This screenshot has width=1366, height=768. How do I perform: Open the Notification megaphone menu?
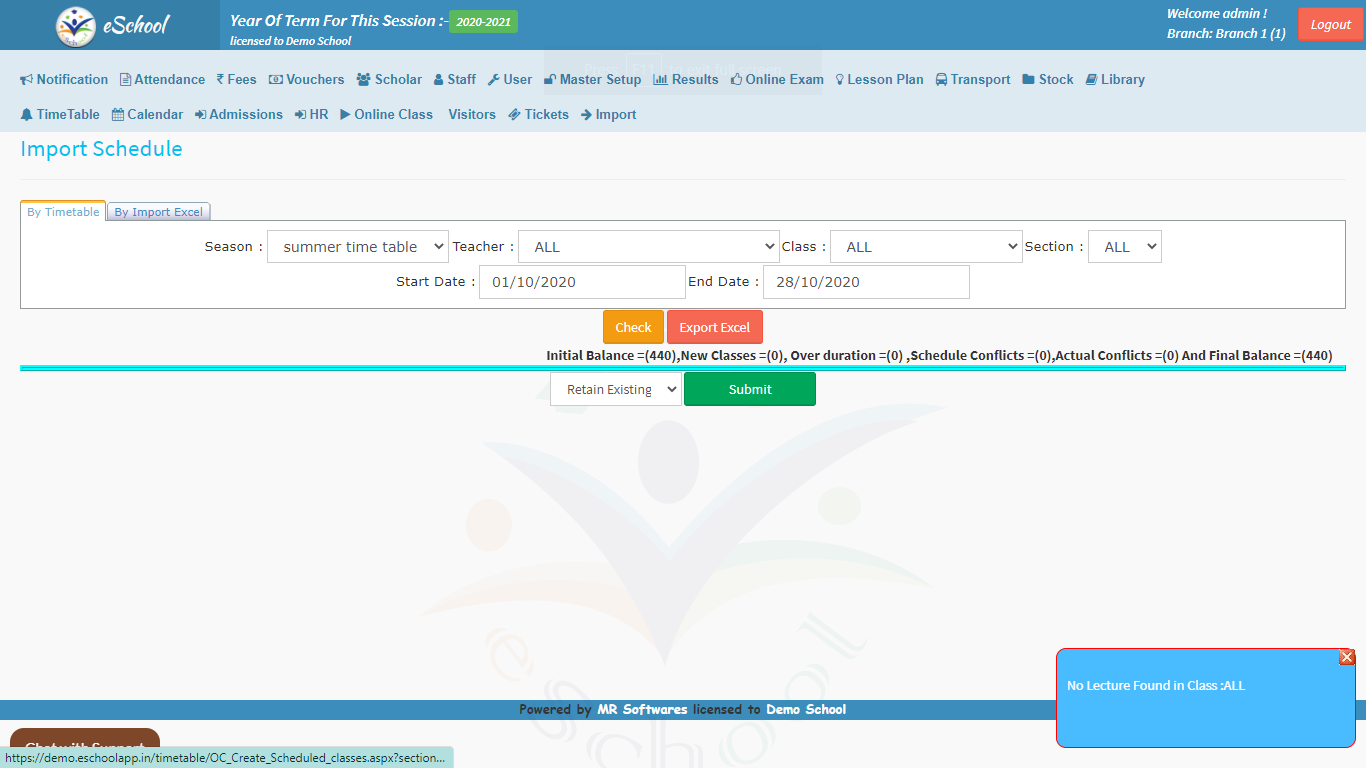tap(64, 80)
